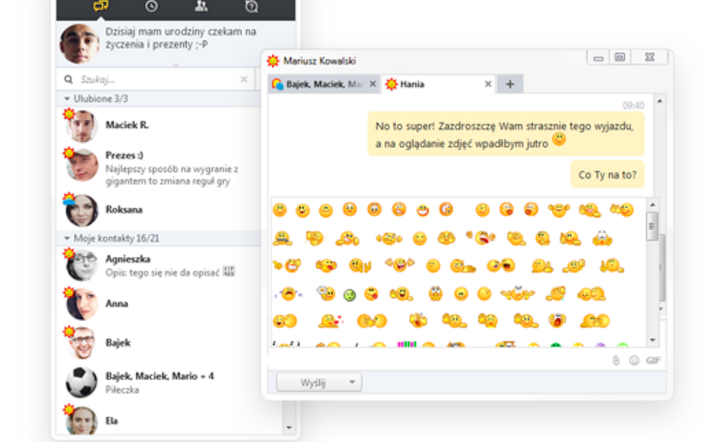The height and width of the screenshot is (442, 720).
Task: Click the emoticon panel scroll-down arrow
Action: [652, 340]
